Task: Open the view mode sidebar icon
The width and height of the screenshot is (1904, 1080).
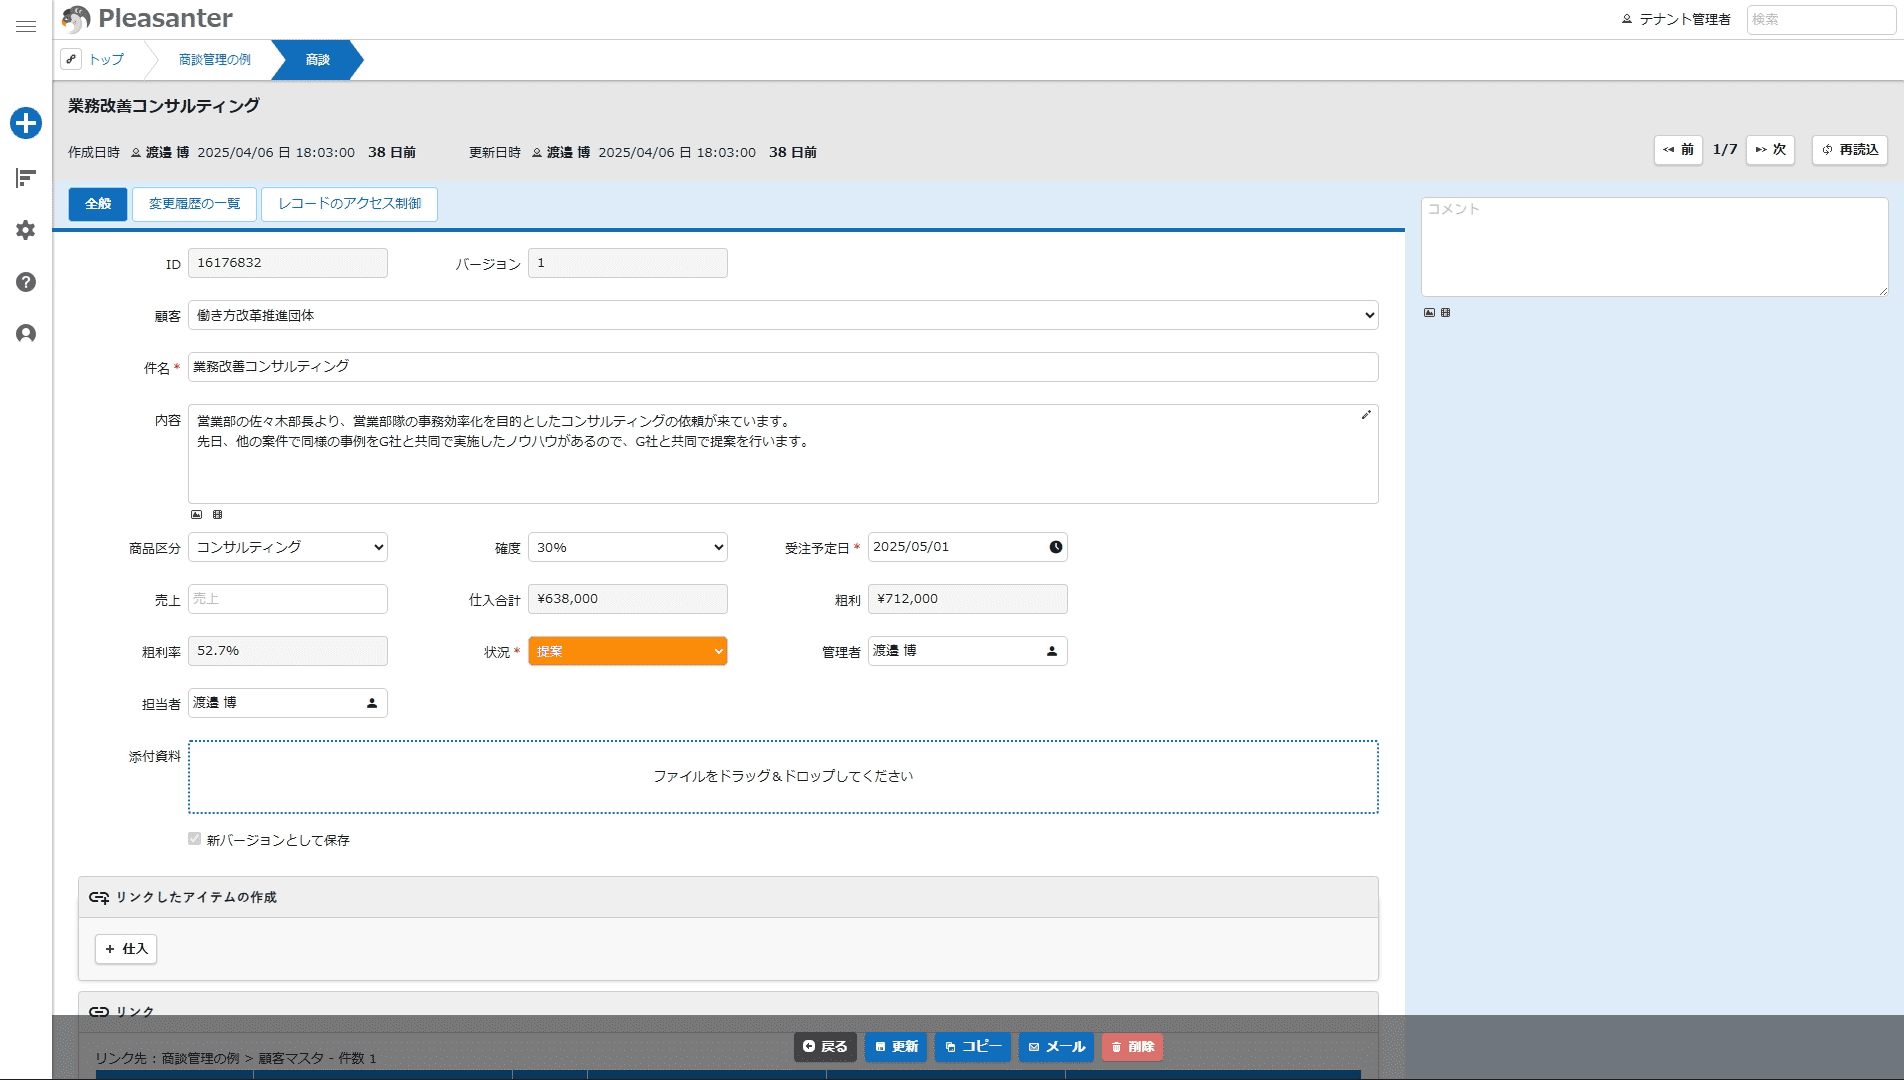Action: [26, 178]
